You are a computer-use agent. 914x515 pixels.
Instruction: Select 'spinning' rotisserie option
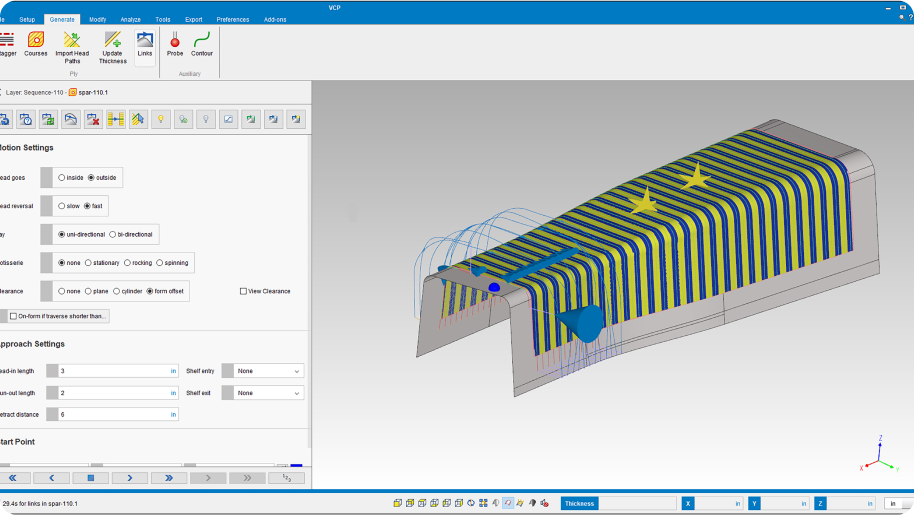click(160, 263)
